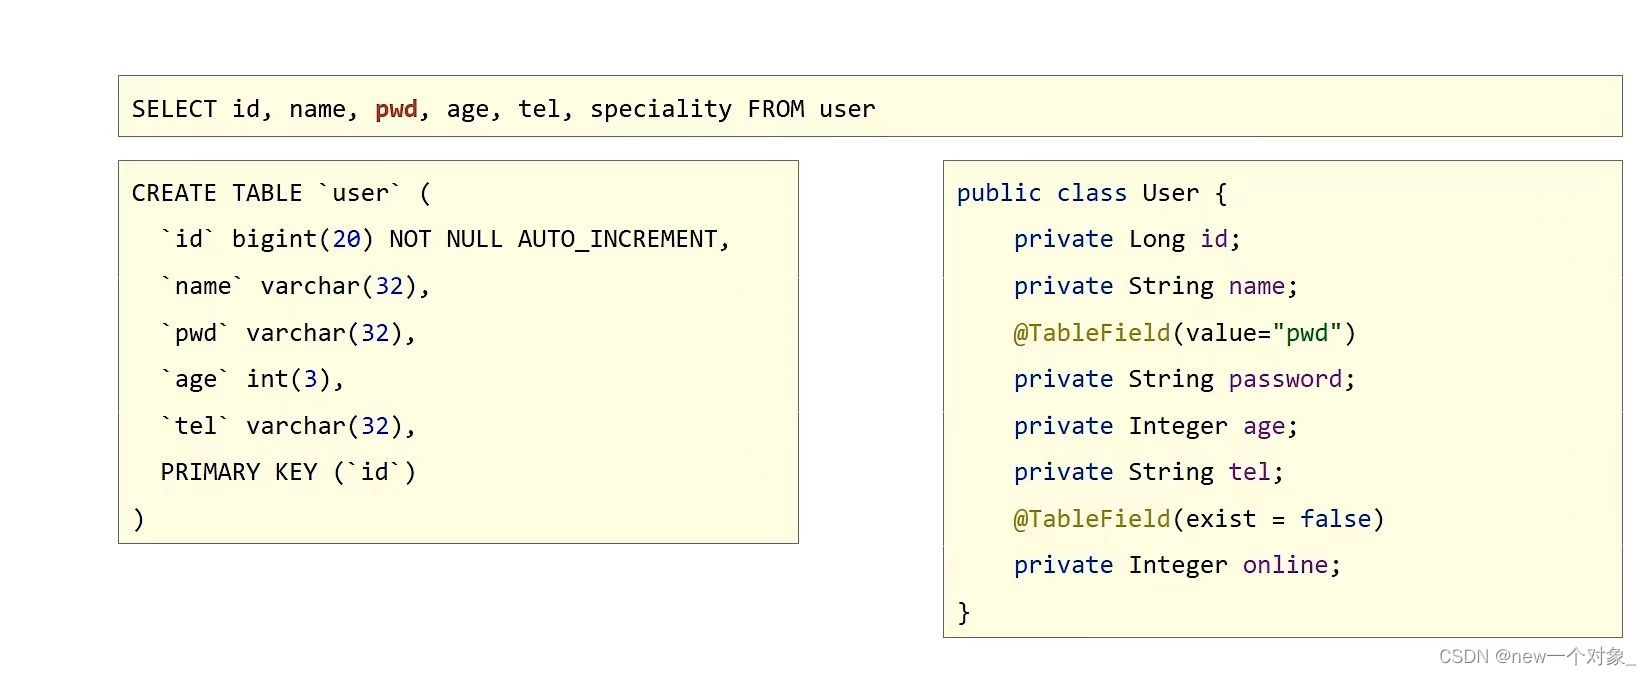Click the AUTO_INCREMENT keyword
Viewport: 1651px width, 675px height.
click(x=617, y=239)
